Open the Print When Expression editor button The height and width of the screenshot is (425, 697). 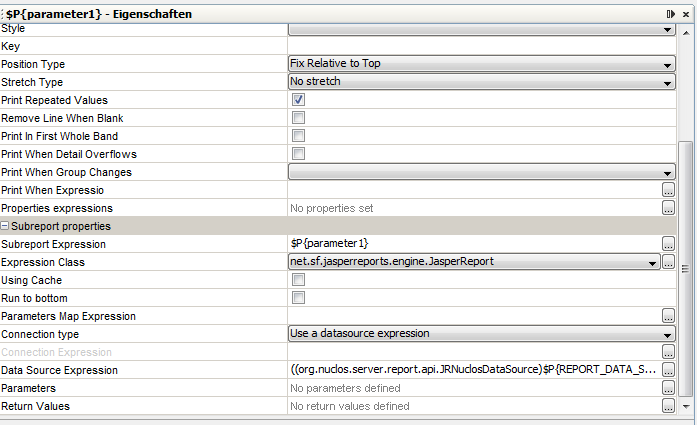point(668,190)
